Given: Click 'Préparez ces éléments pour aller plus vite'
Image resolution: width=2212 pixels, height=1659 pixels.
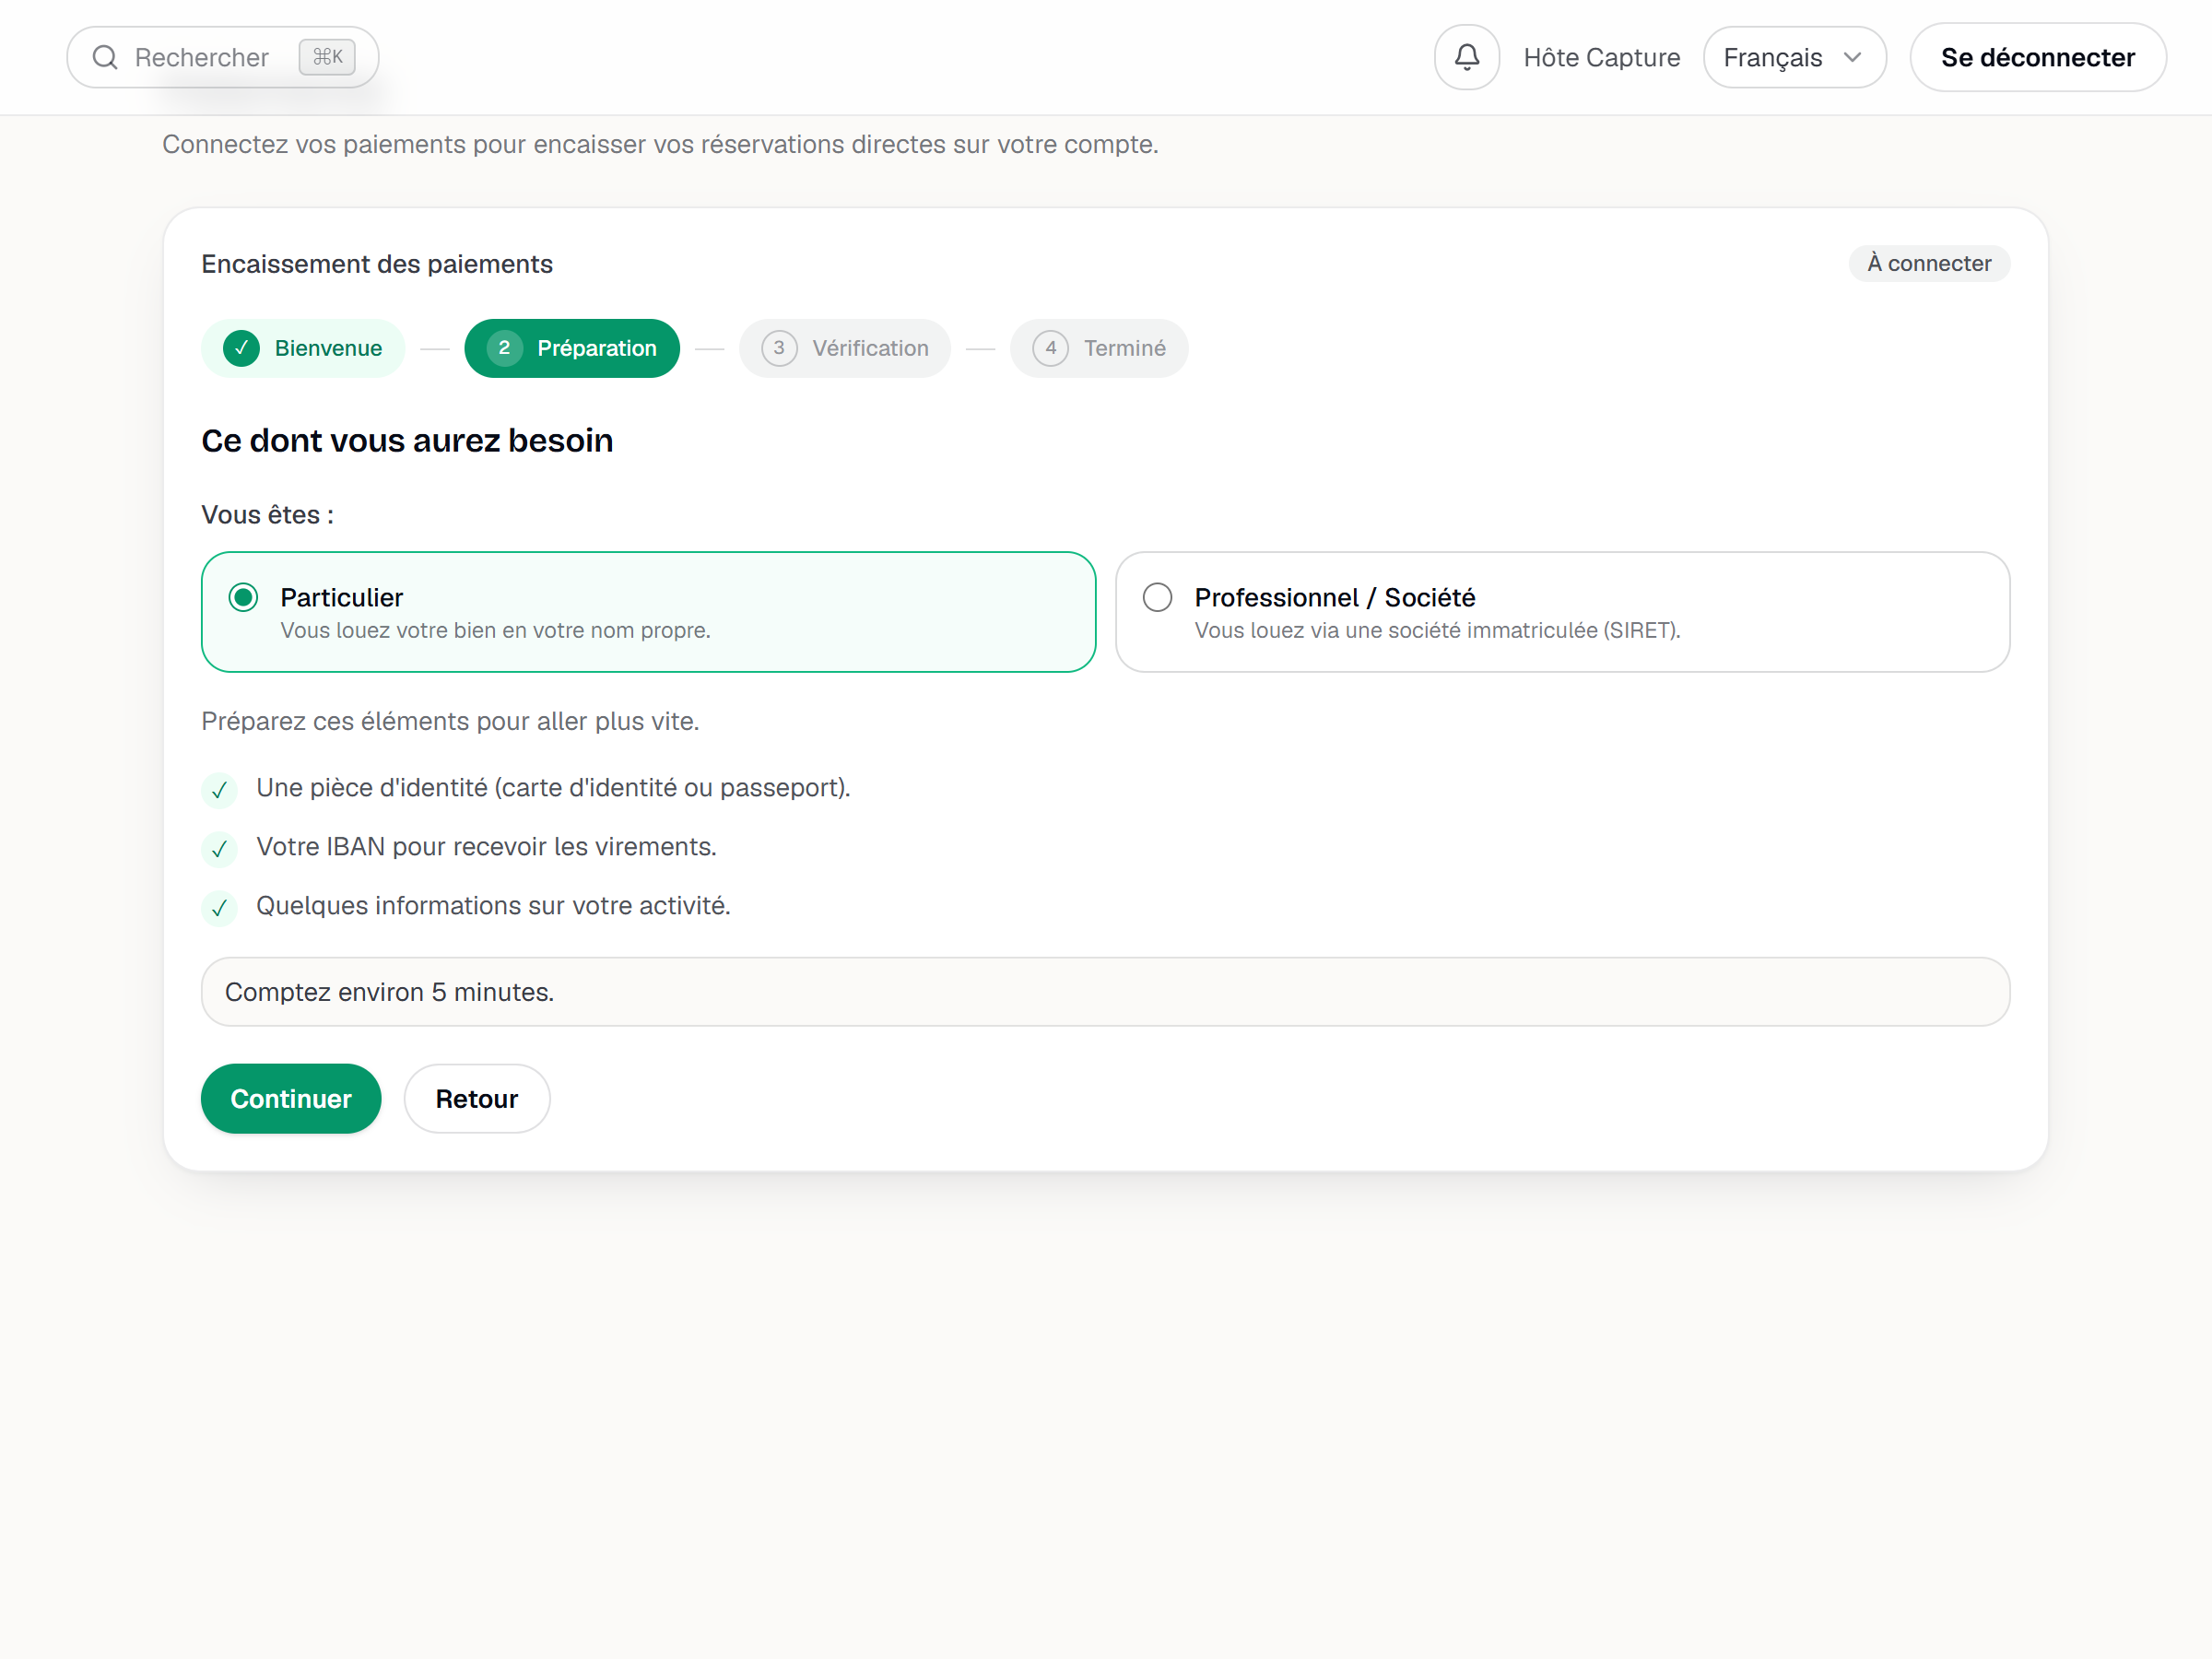Looking at the screenshot, I should pyautogui.click(x=450, y=721).
